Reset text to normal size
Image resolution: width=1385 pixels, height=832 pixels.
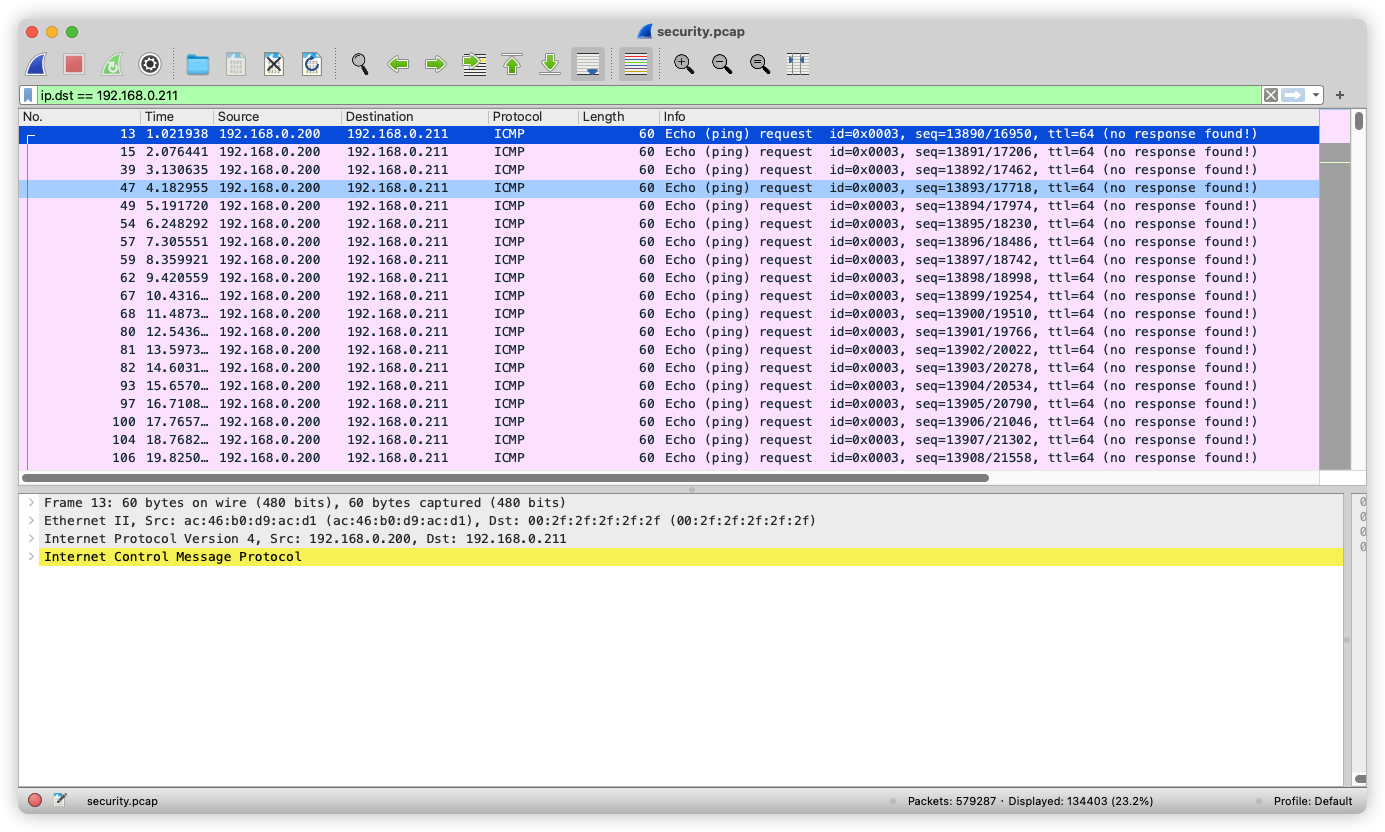pos(760,64)
